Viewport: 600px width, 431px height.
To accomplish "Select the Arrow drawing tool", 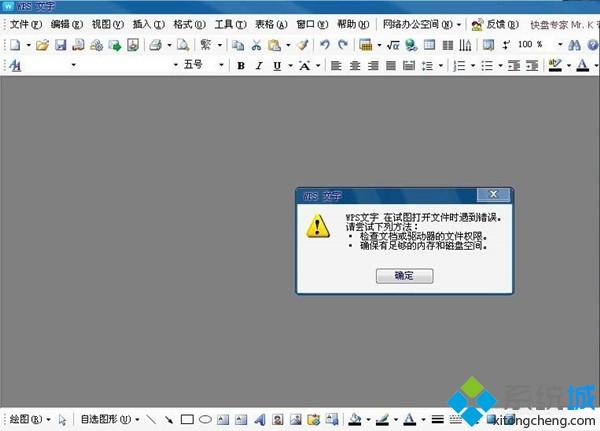I will point(169,420).
